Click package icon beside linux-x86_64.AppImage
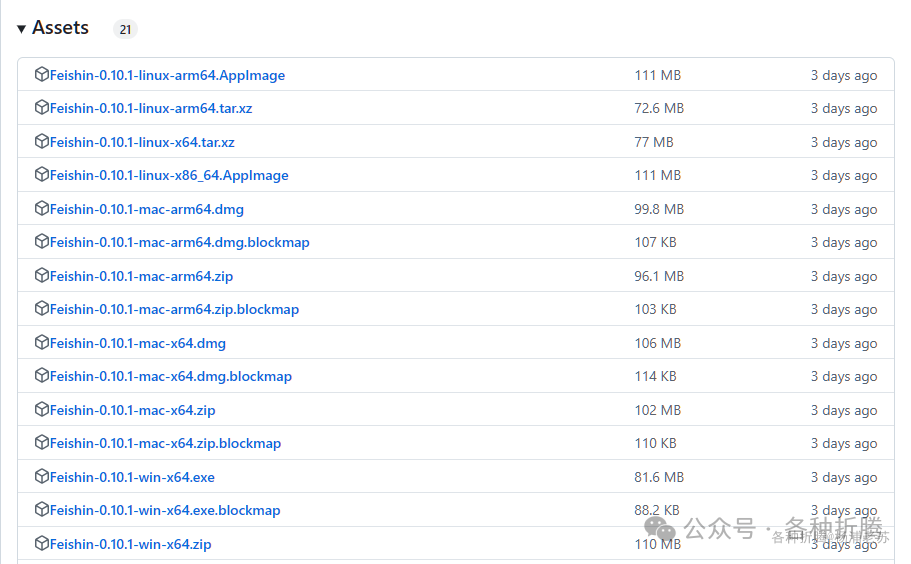The height and width of the screenshot is (564, 911). click(42, 174)
